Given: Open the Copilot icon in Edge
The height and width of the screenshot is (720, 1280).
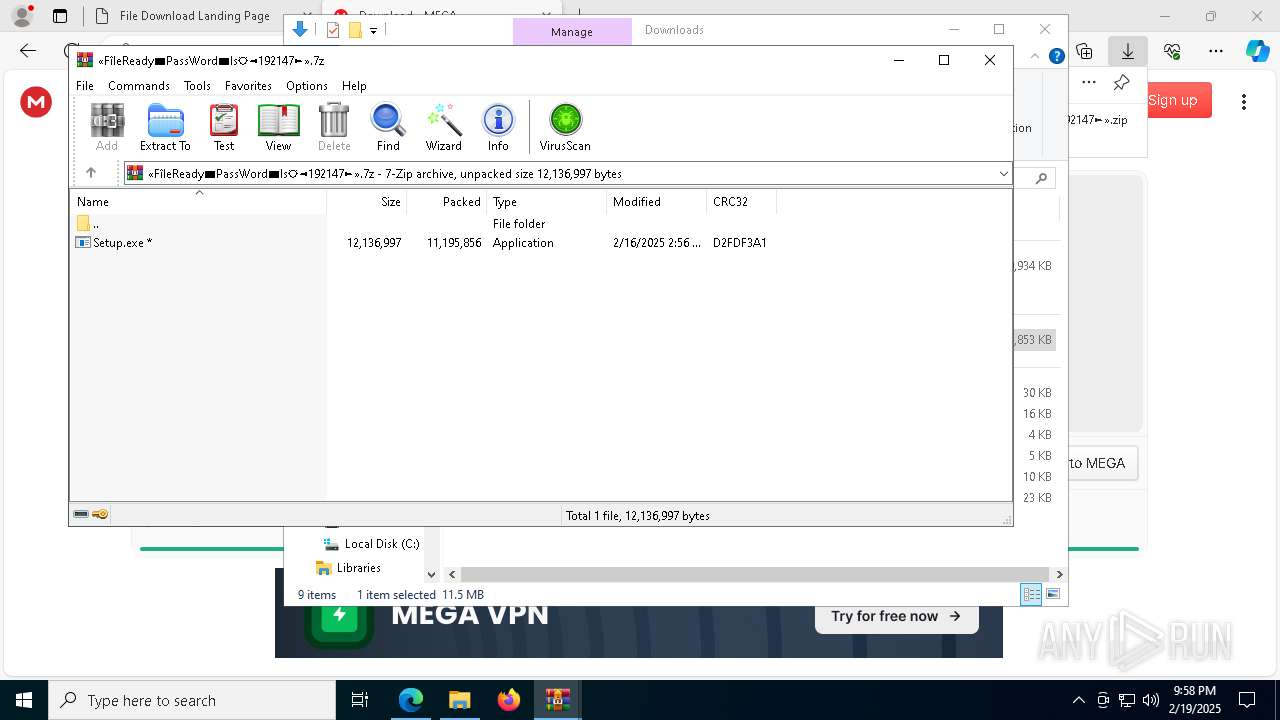Looking at the screenshot, I should [1257, 51].
